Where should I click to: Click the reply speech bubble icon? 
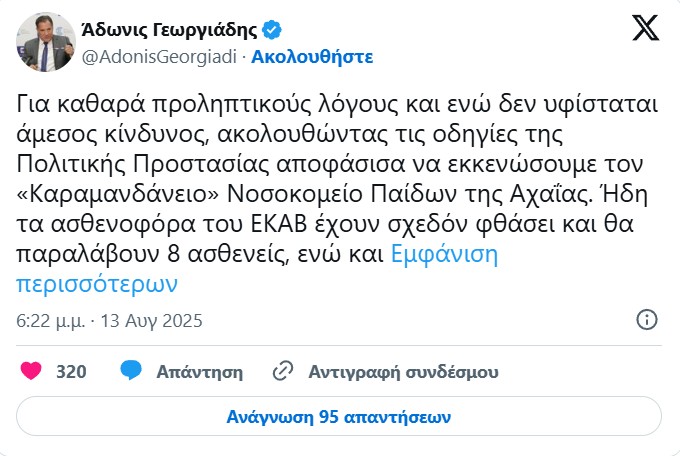pos(130,371)
